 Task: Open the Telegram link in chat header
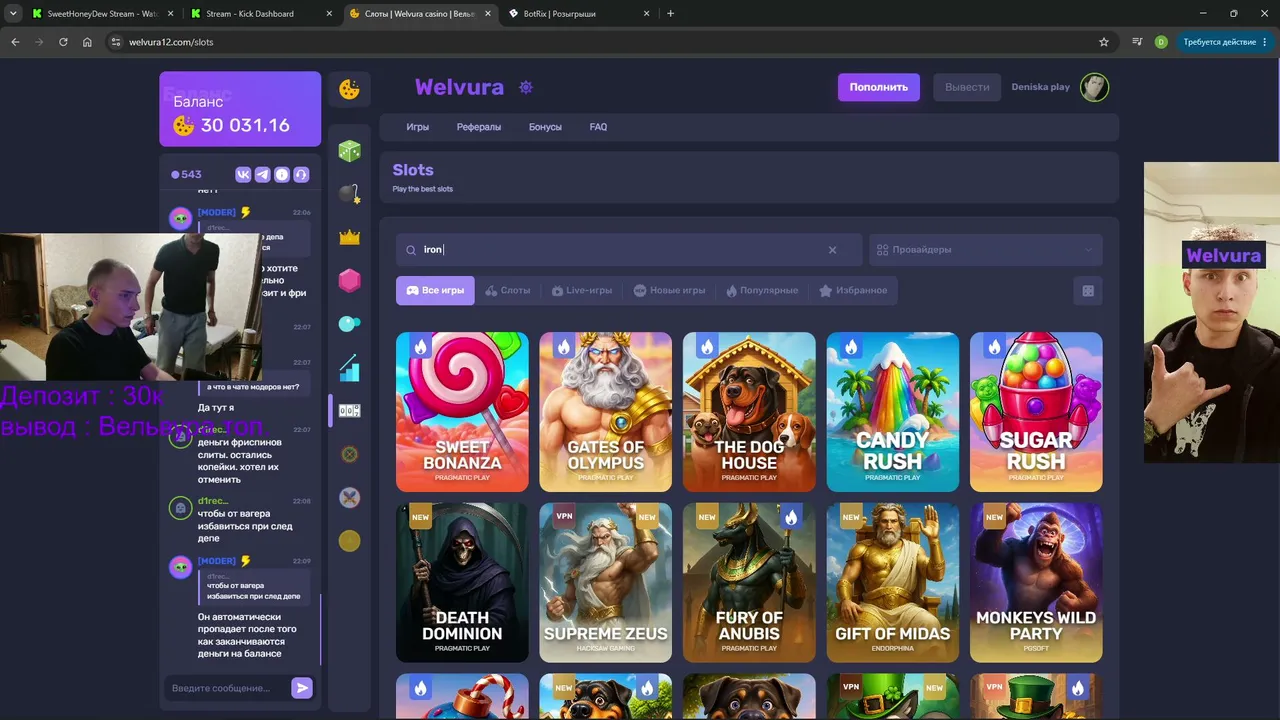(262, 174)
